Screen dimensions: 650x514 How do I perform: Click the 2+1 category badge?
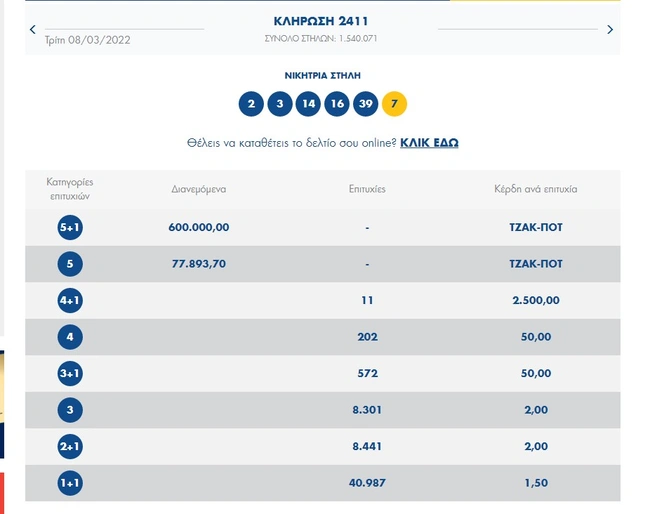pyautogui.click(x=70, y=445)
